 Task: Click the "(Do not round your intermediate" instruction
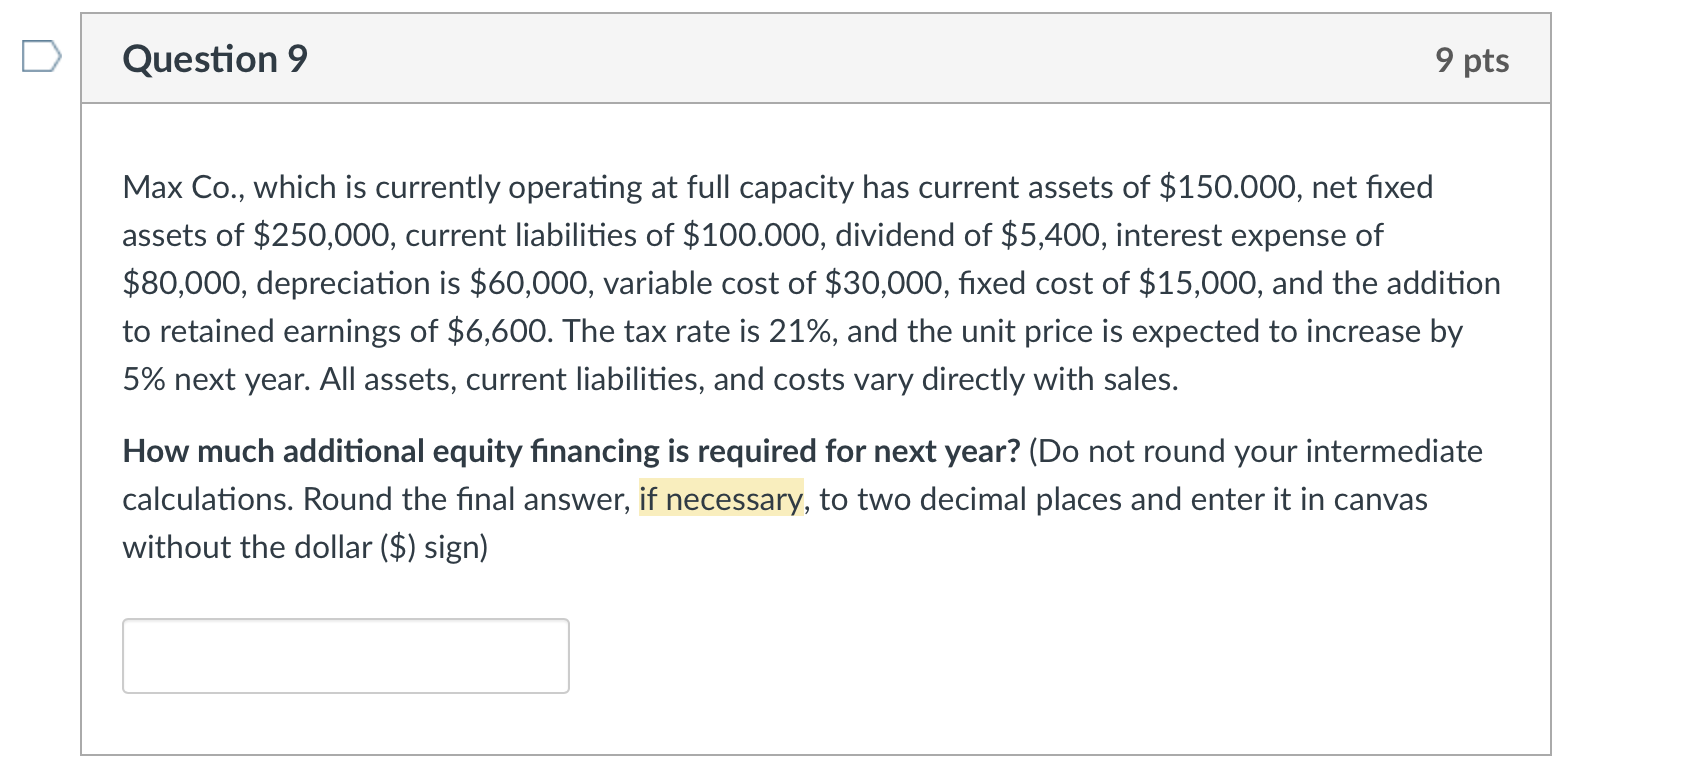coord(1255,451)
